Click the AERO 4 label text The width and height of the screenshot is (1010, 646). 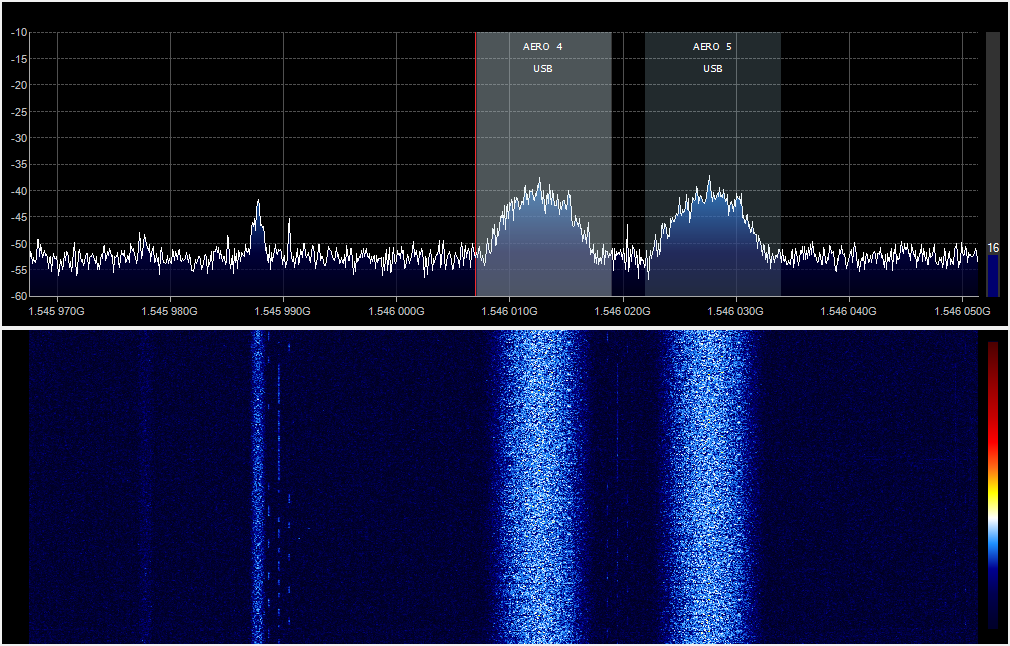(542, 46)
